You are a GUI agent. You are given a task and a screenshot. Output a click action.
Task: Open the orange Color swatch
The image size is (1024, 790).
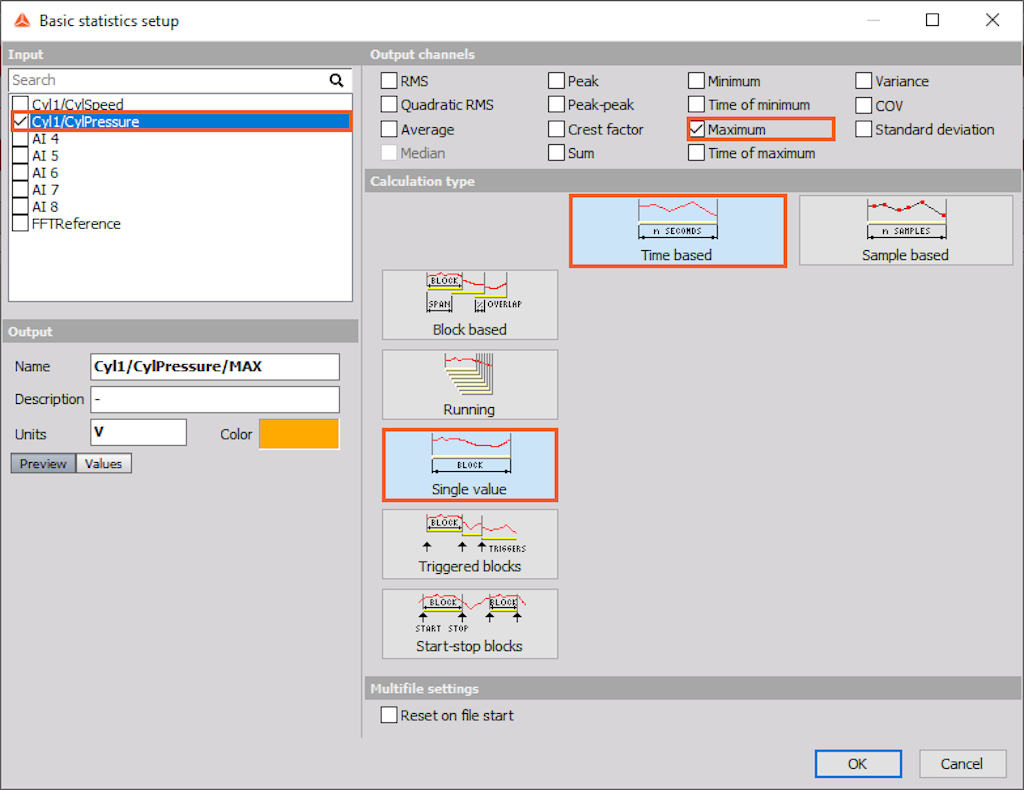[x=299, y=434]
